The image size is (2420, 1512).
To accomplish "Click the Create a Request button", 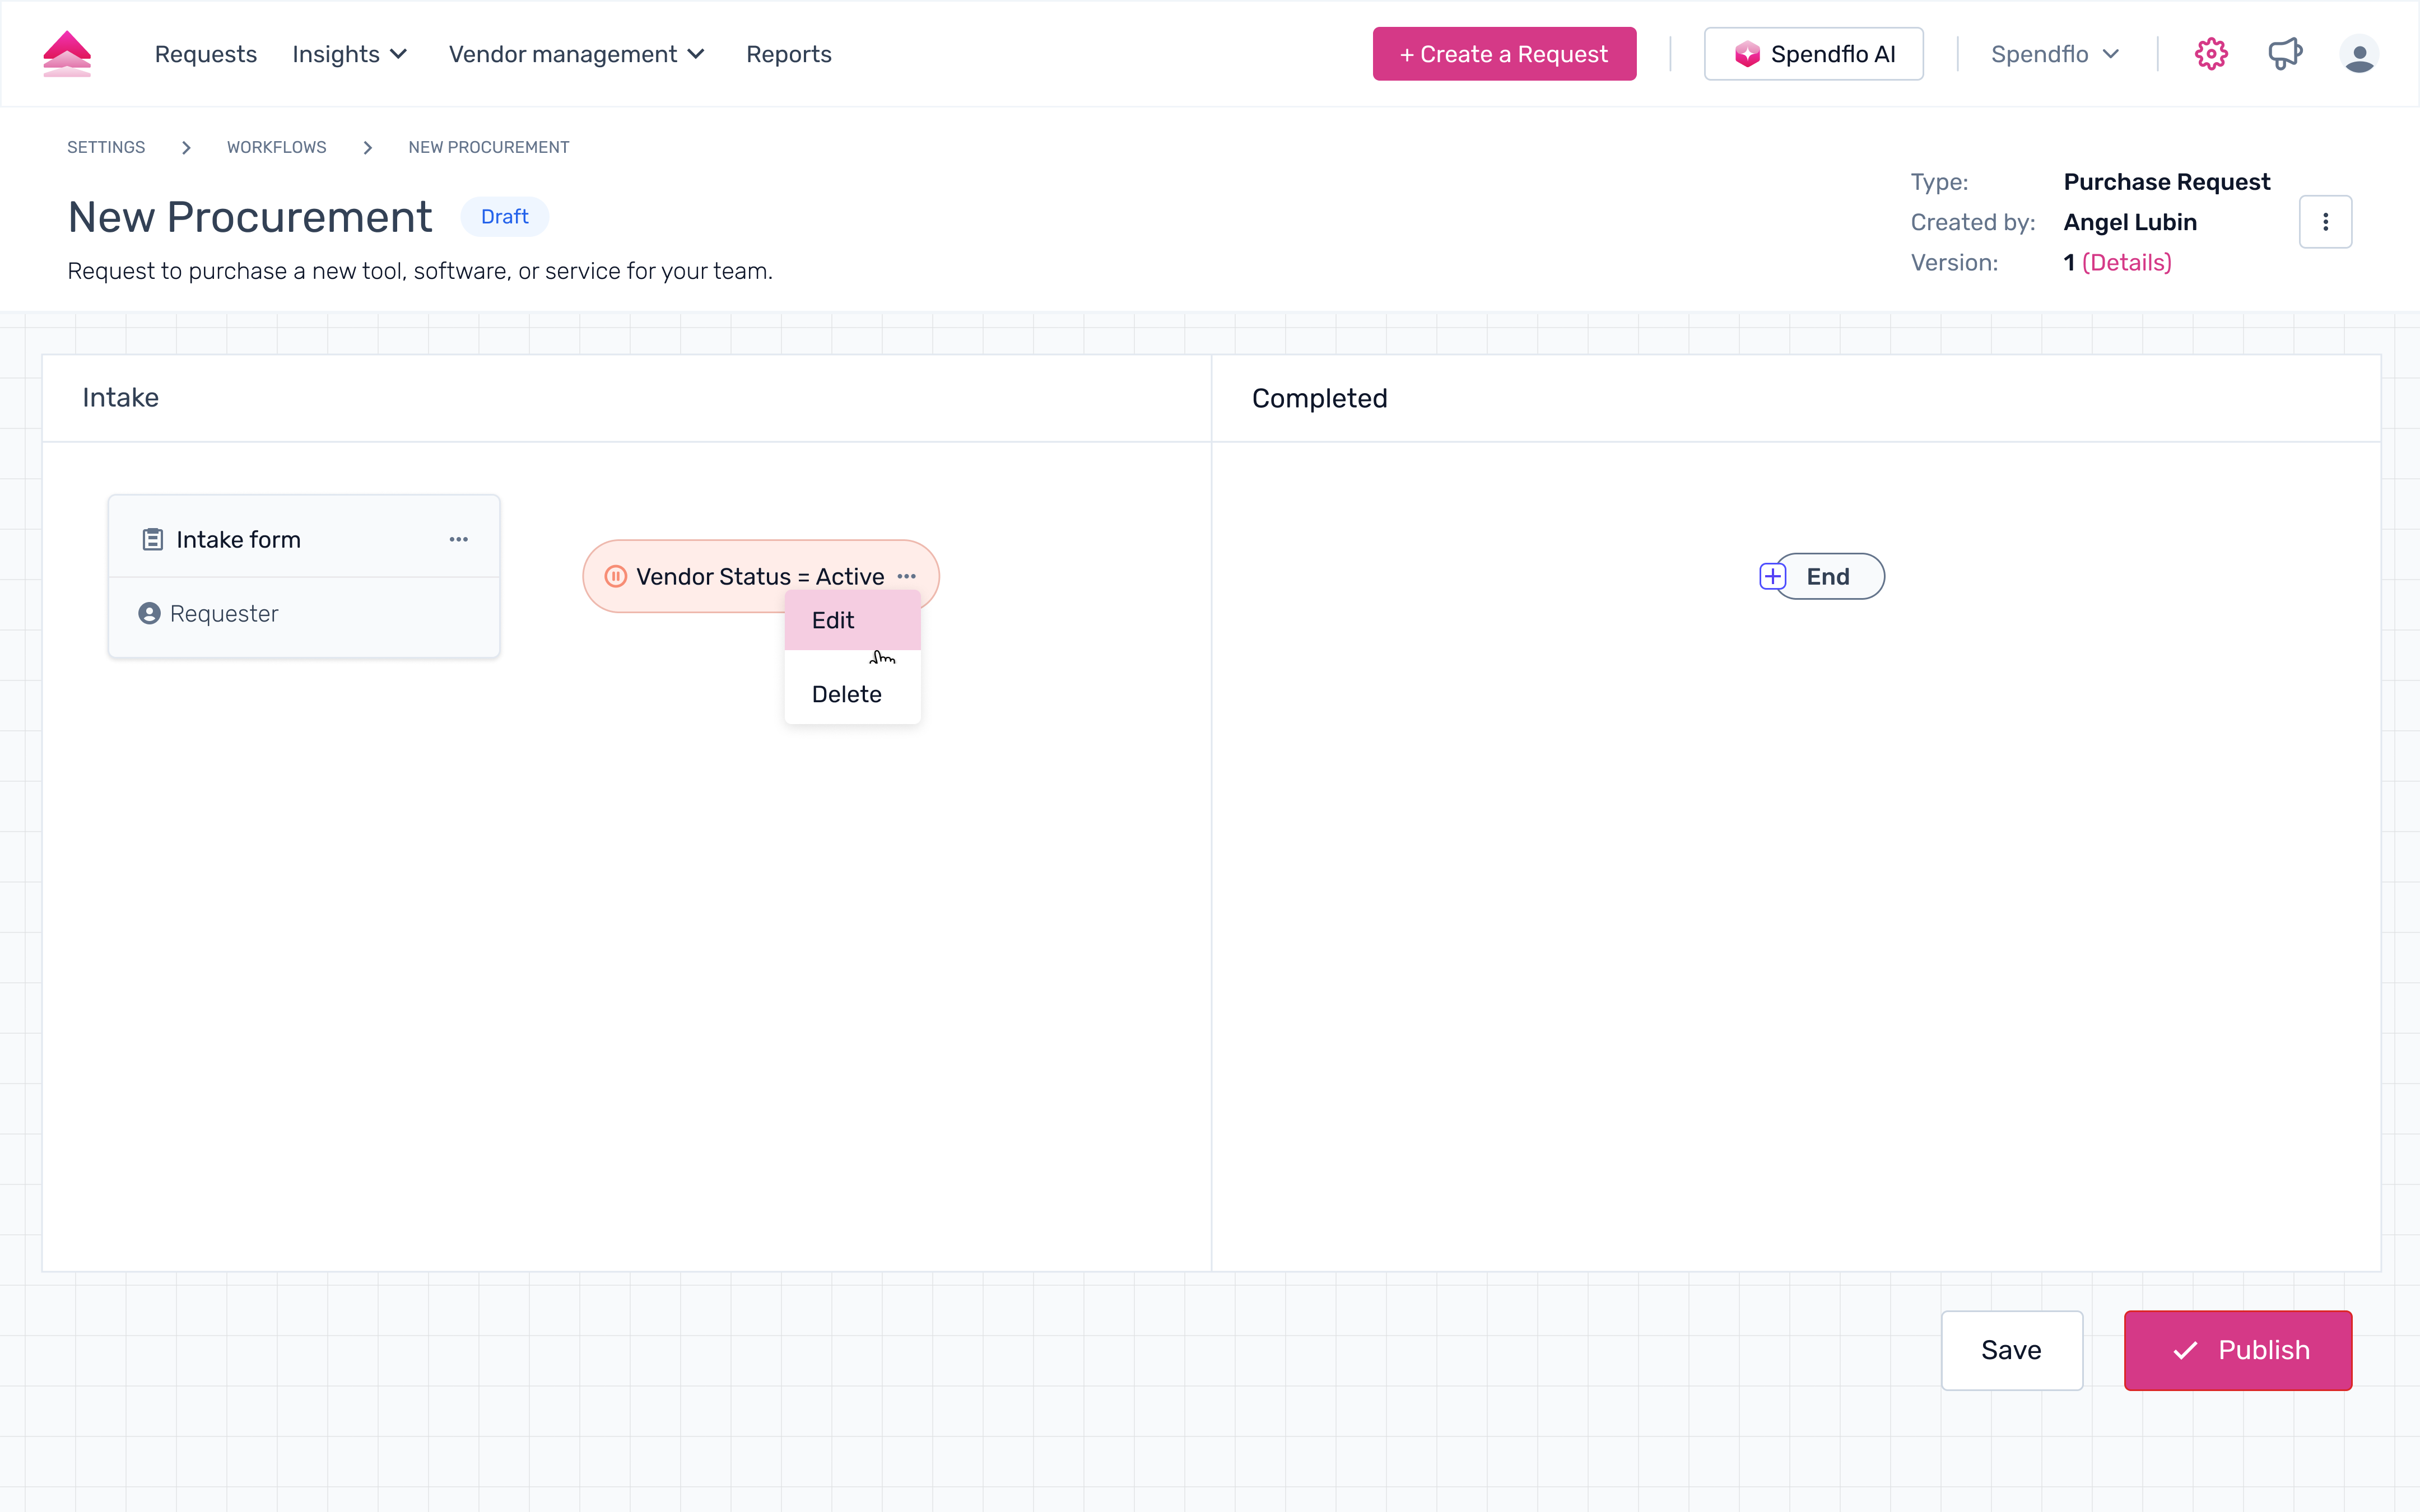I will pos(1503,54).
